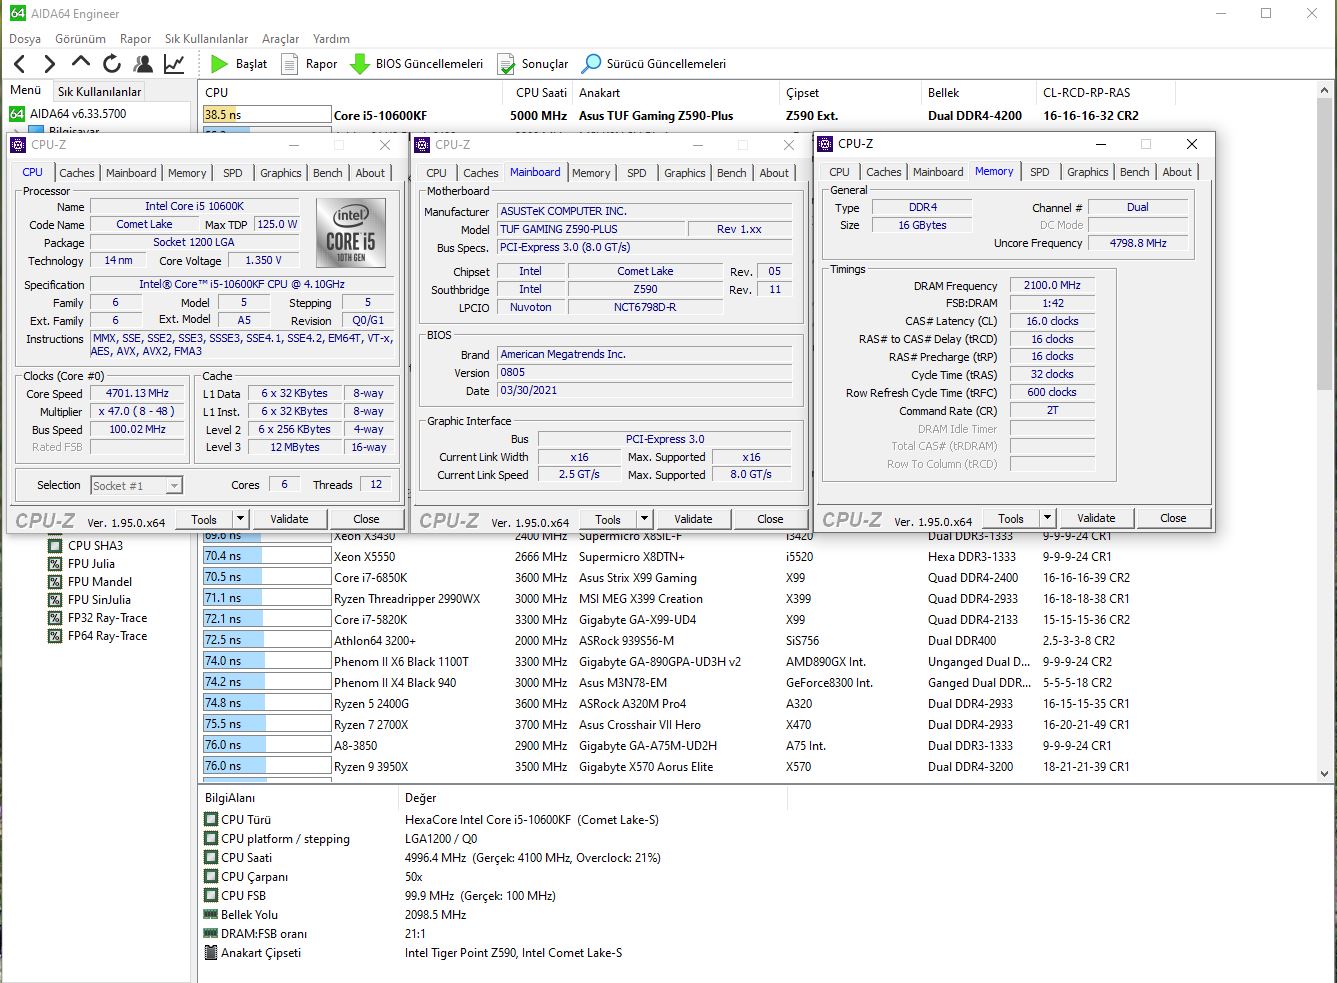
Task: Open Rapor from the toolbar
Action: (309, 64)
